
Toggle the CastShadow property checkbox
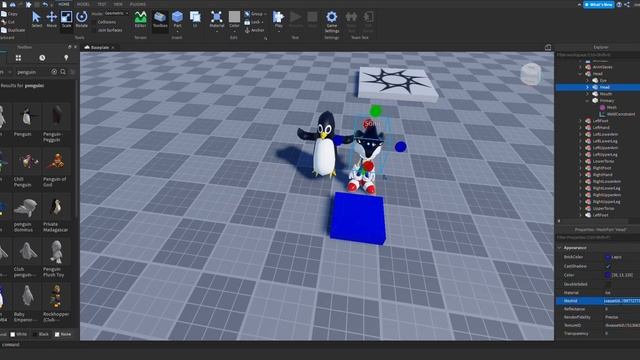coord(608,266)
